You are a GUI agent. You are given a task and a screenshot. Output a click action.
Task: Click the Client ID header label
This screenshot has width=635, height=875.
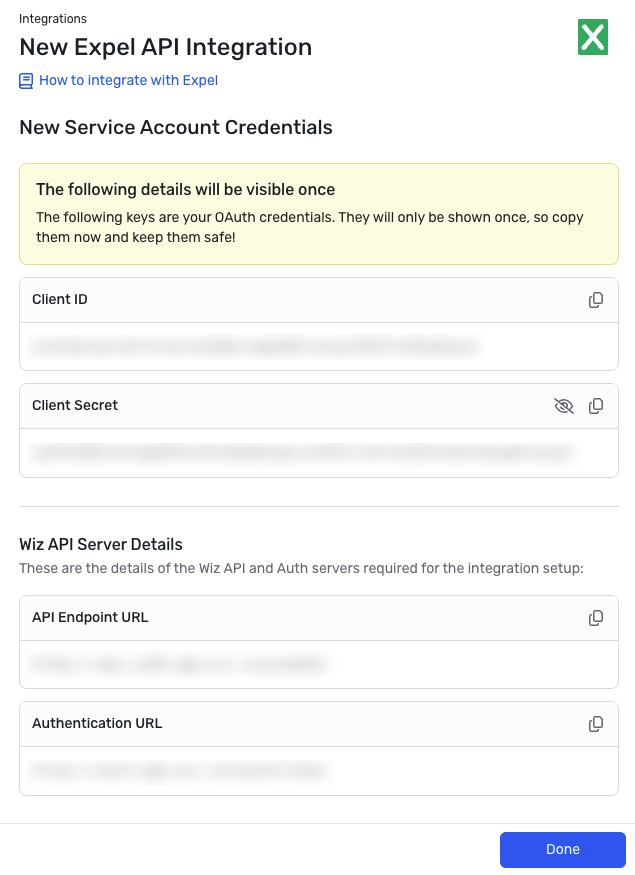coord(59,299)
